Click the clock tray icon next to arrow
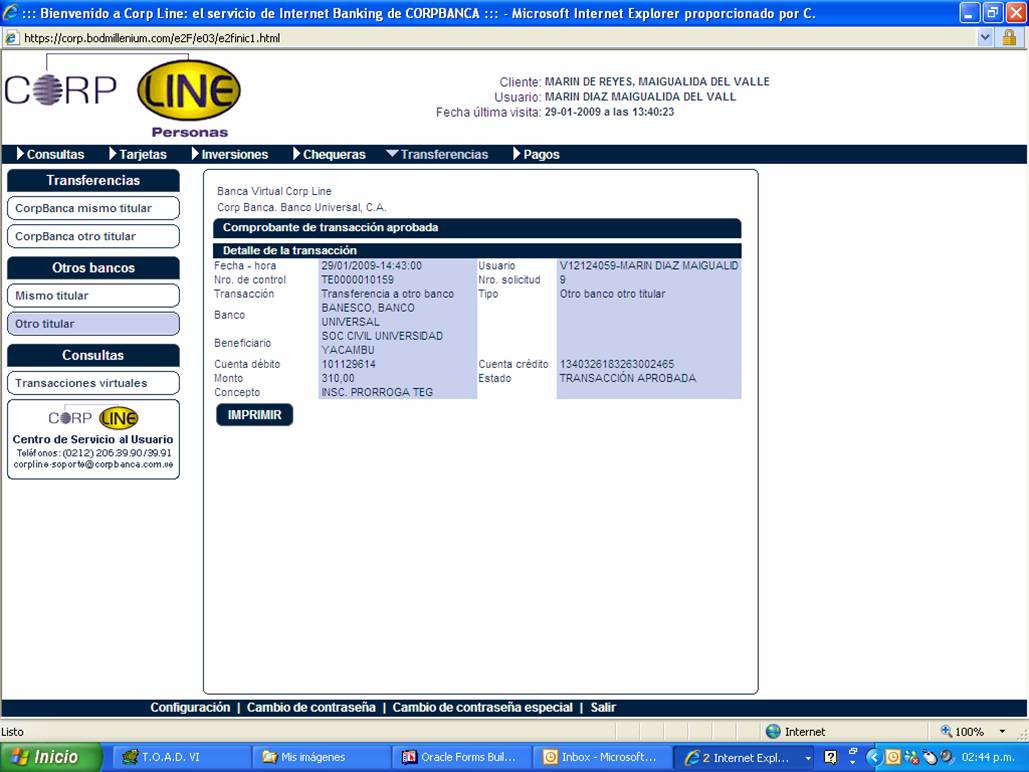The height and width of the screenshot is (772, 1029). click(x=892, y=757)
